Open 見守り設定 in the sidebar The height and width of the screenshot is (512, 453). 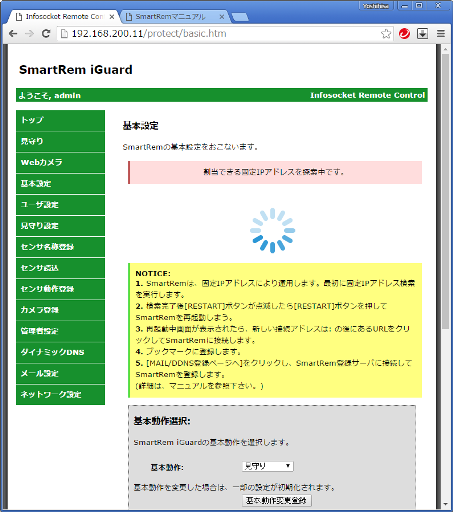click(x=60, y=226)
